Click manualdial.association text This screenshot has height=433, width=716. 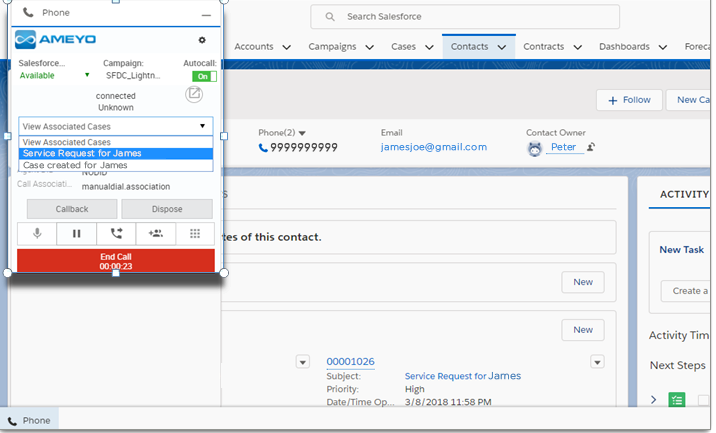coord(126,187)
